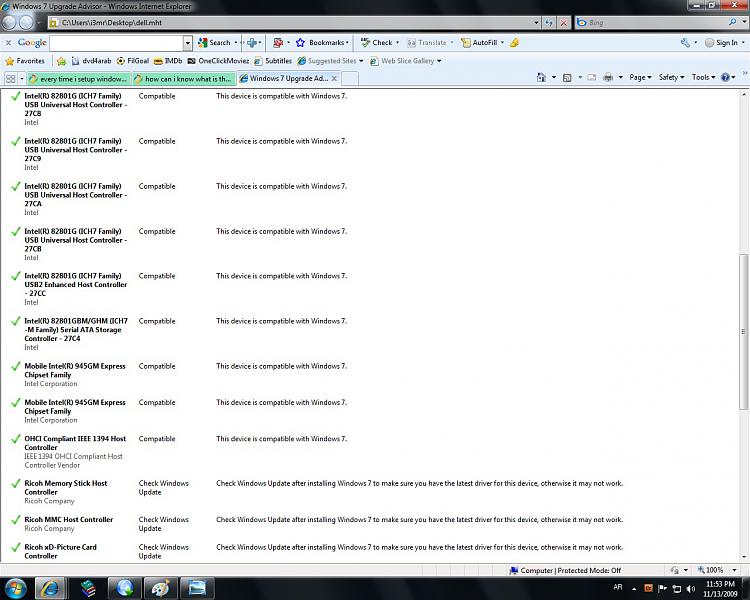Open the IMDb favorite link
750x600 pixels.
coord(168,61)
